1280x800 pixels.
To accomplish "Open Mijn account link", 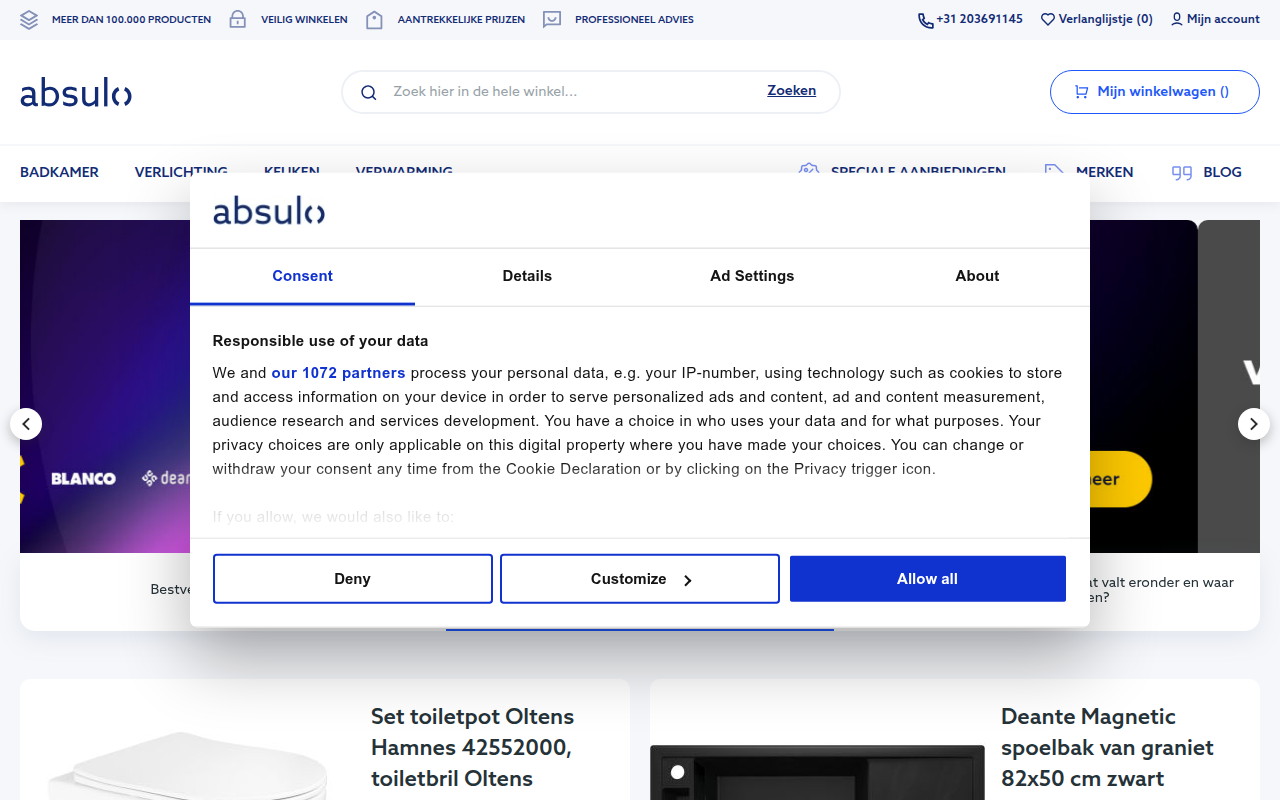I will click(x=1223, y=19).
